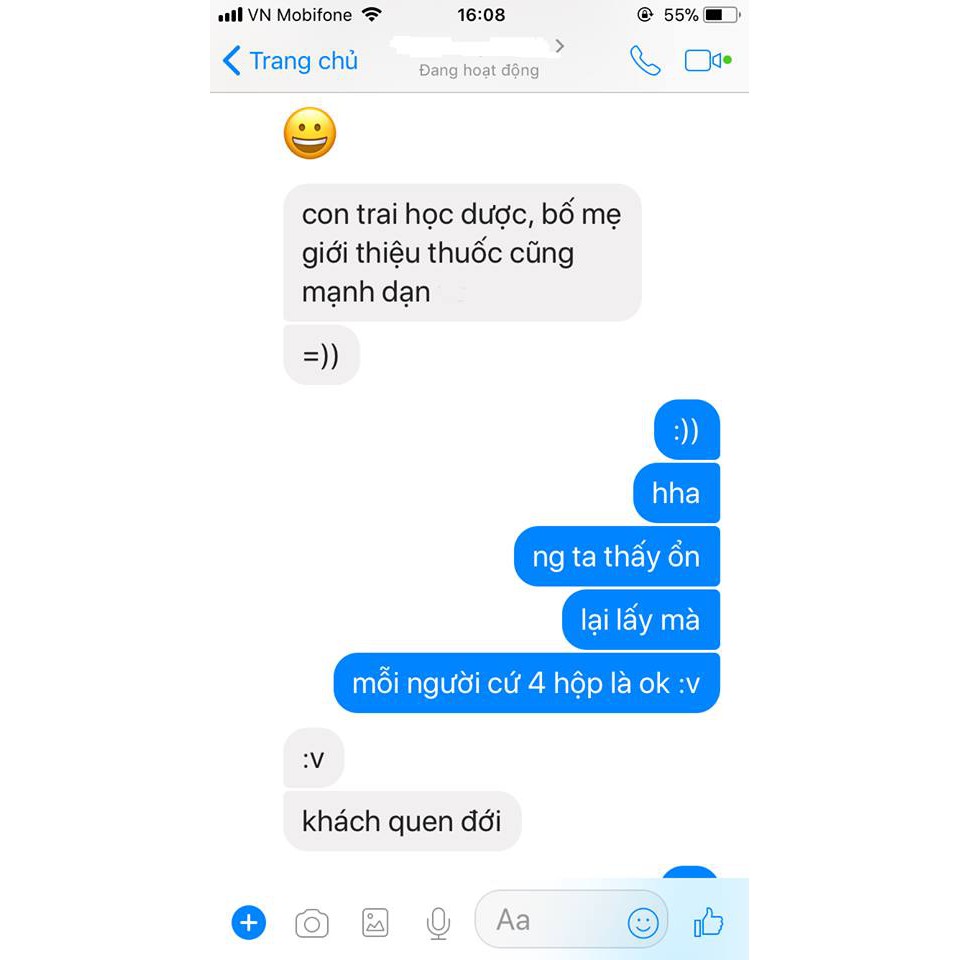Tap the 'hha' sent message bubble

[676, 493]
